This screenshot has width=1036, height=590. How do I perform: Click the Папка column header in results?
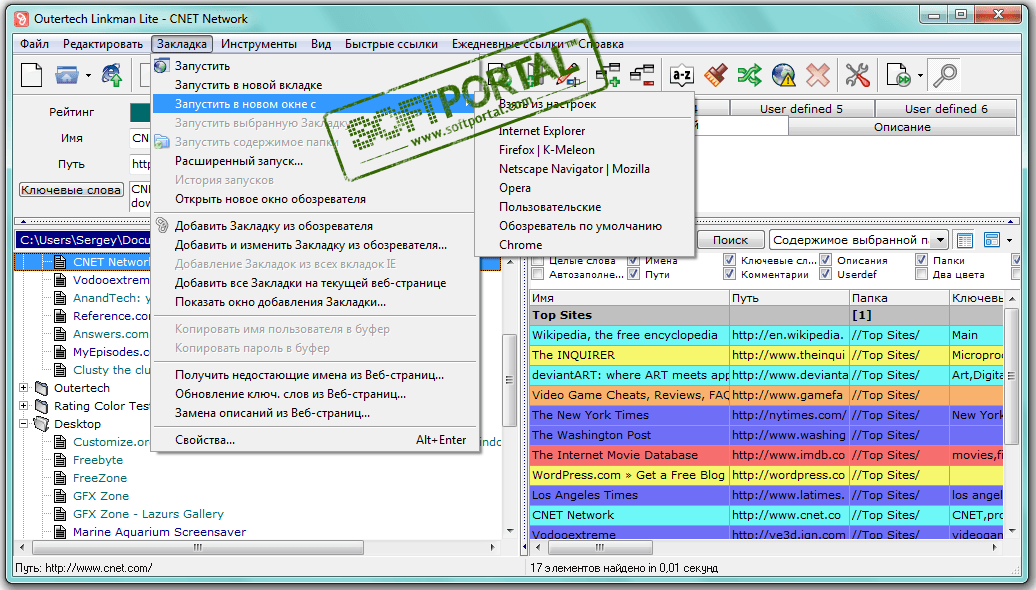[899, 298]
